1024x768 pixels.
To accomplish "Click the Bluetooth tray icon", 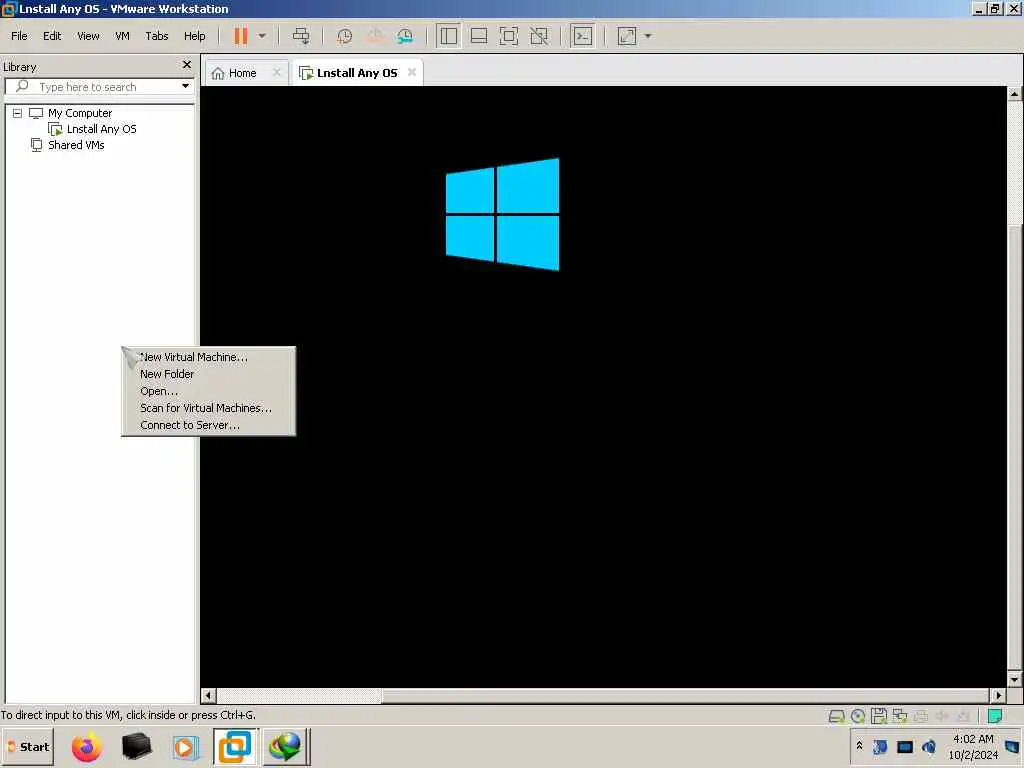I will pos(880,746).
